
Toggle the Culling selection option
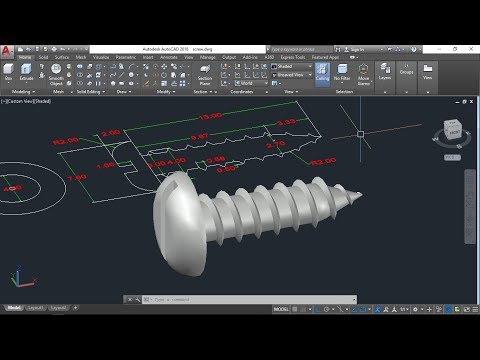click(x=322, y=73)
